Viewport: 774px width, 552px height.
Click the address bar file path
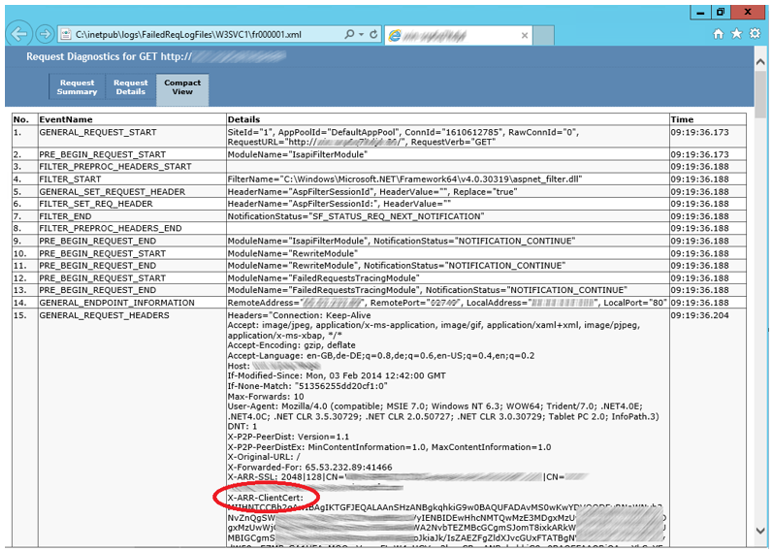tap(188, 35)
